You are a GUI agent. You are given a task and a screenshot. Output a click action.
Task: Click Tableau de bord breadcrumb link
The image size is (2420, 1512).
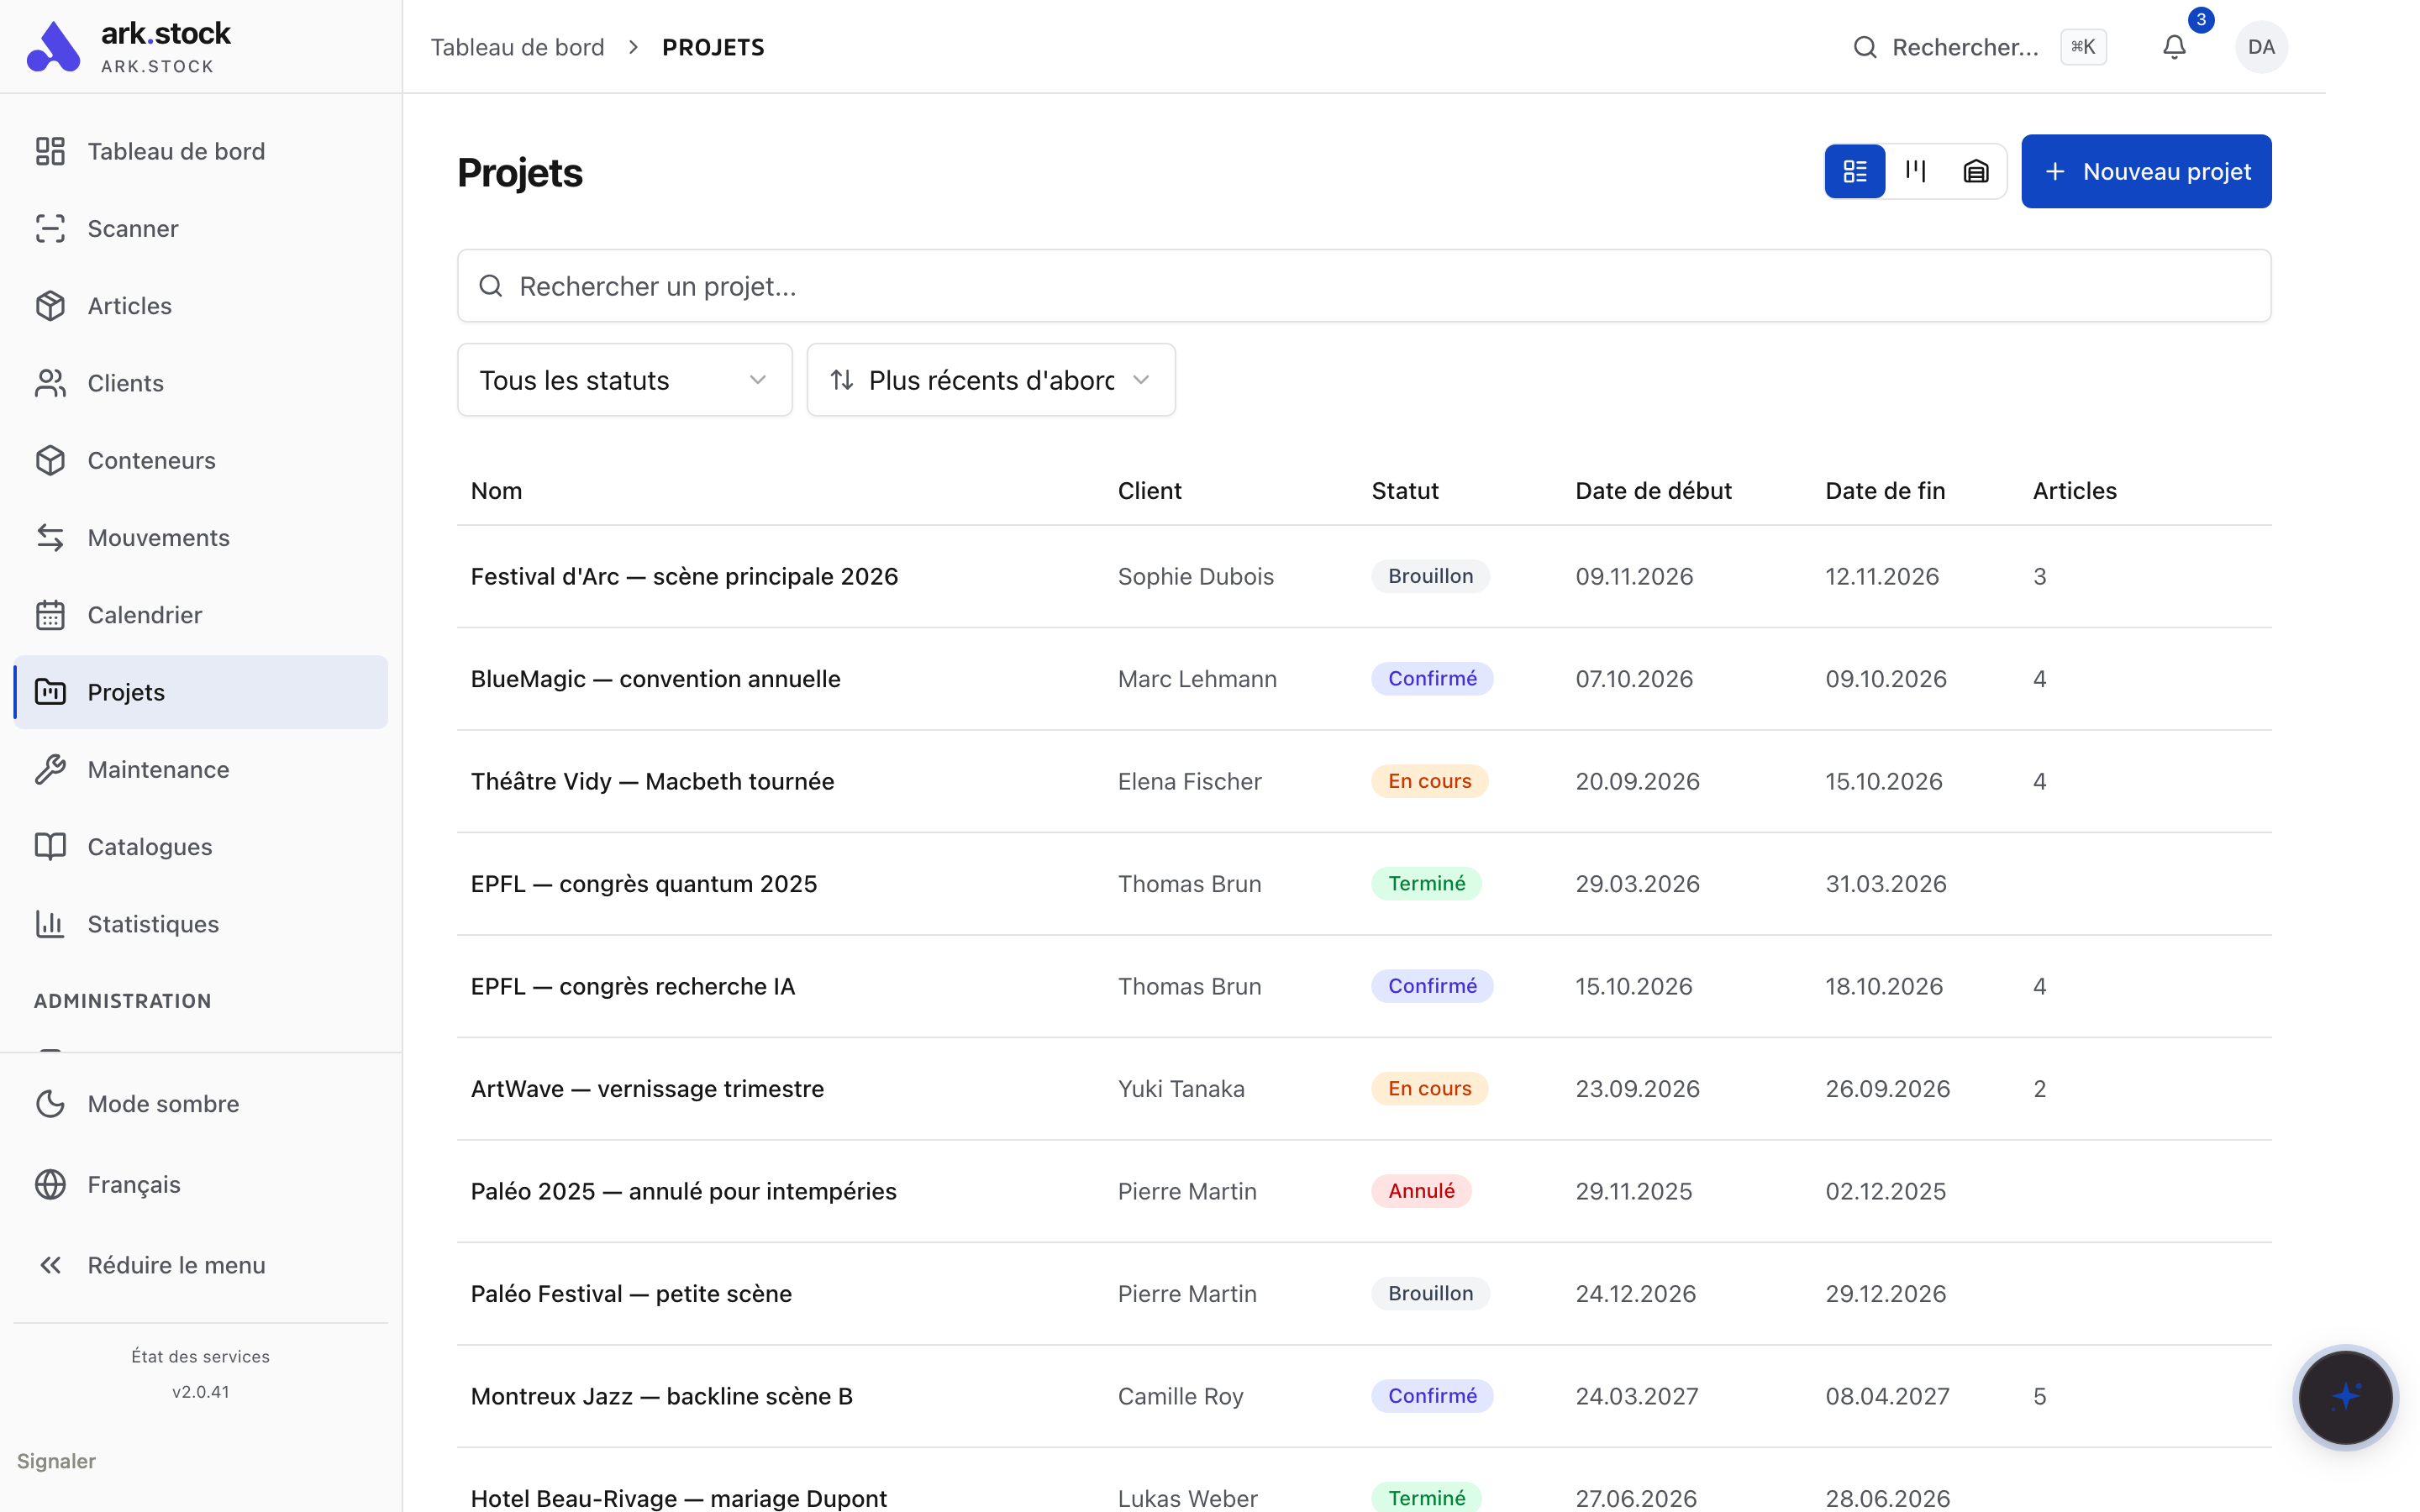517,47
